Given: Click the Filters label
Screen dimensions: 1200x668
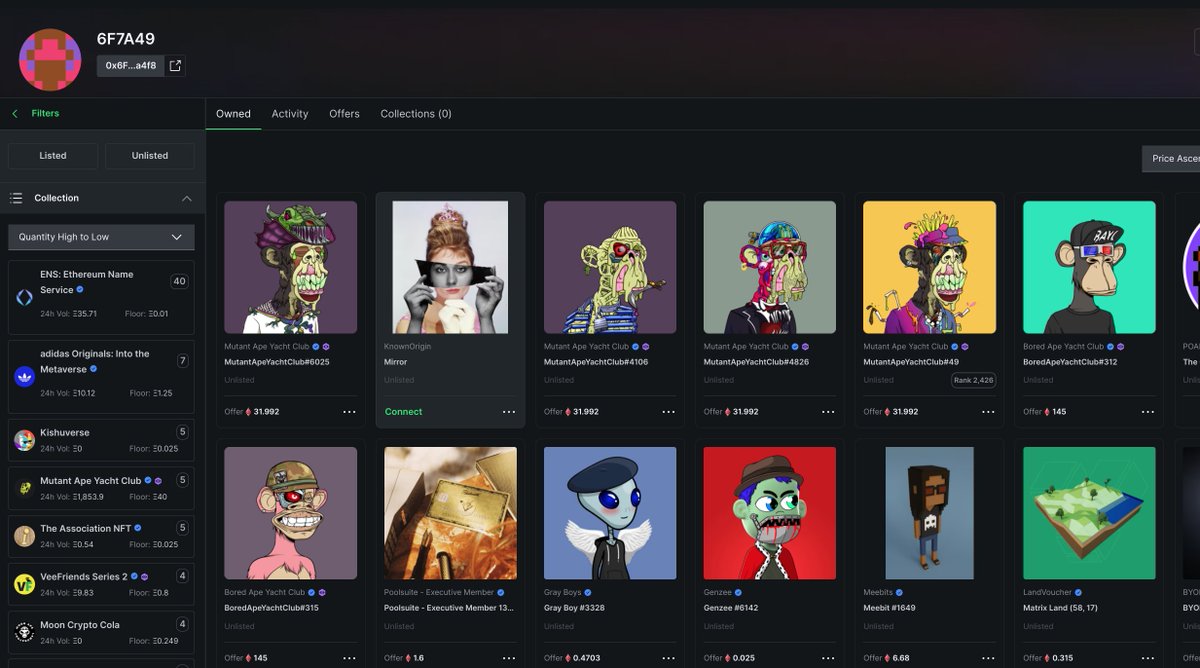Looking at the screenshot, I should [45, 113].
